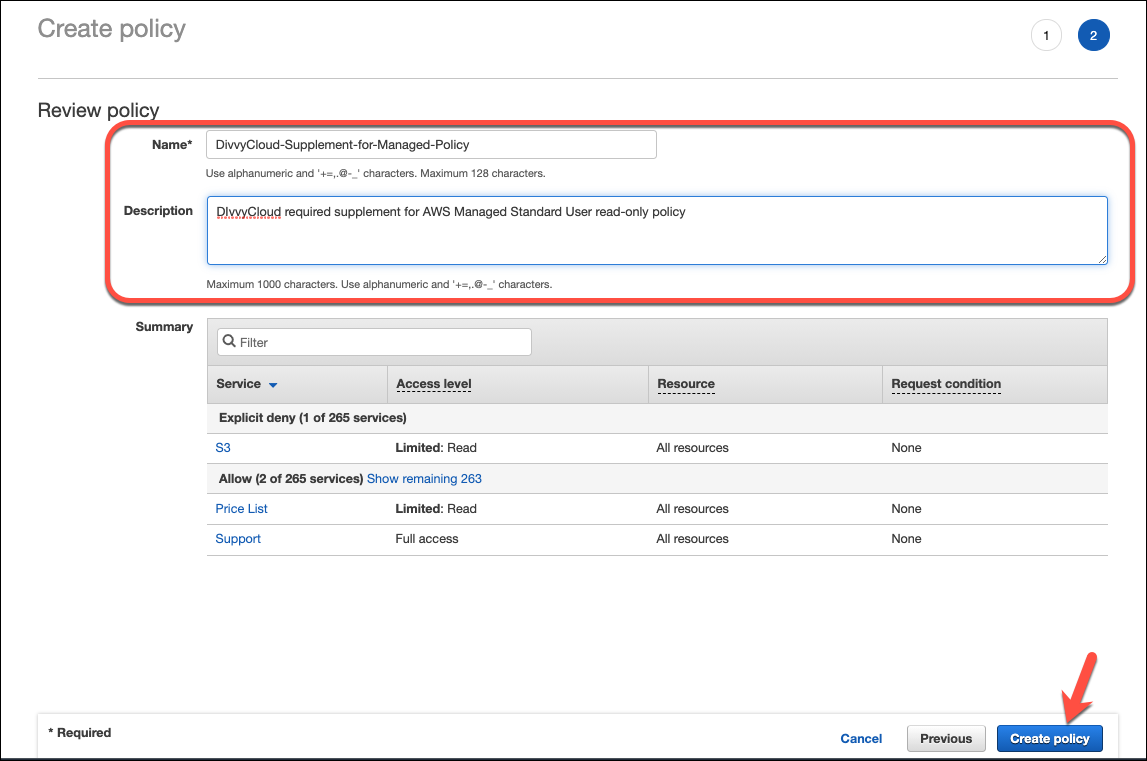Click into the Description text area
This screenshot has width=1147, height=761.
pos(657,230)
